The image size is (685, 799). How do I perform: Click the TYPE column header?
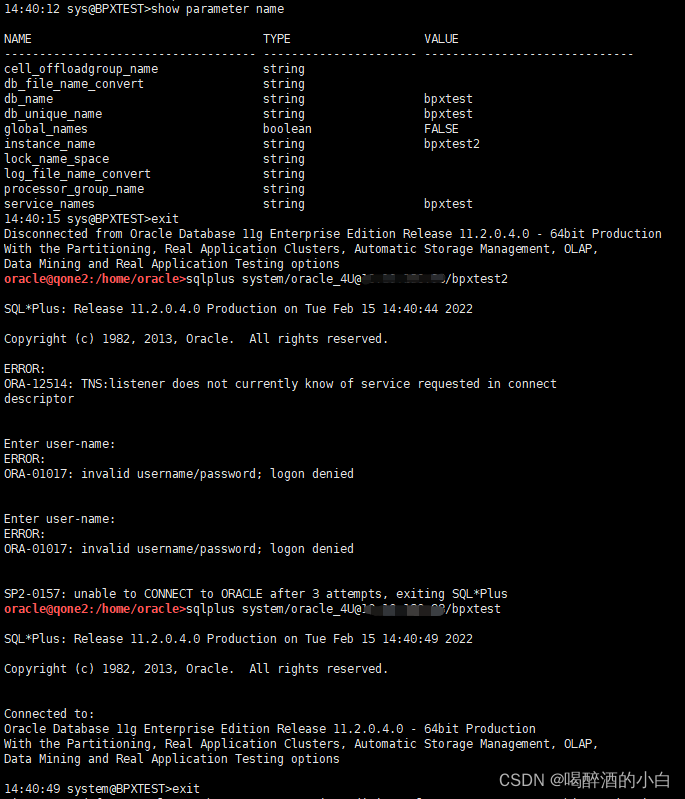tap(277, 39)
